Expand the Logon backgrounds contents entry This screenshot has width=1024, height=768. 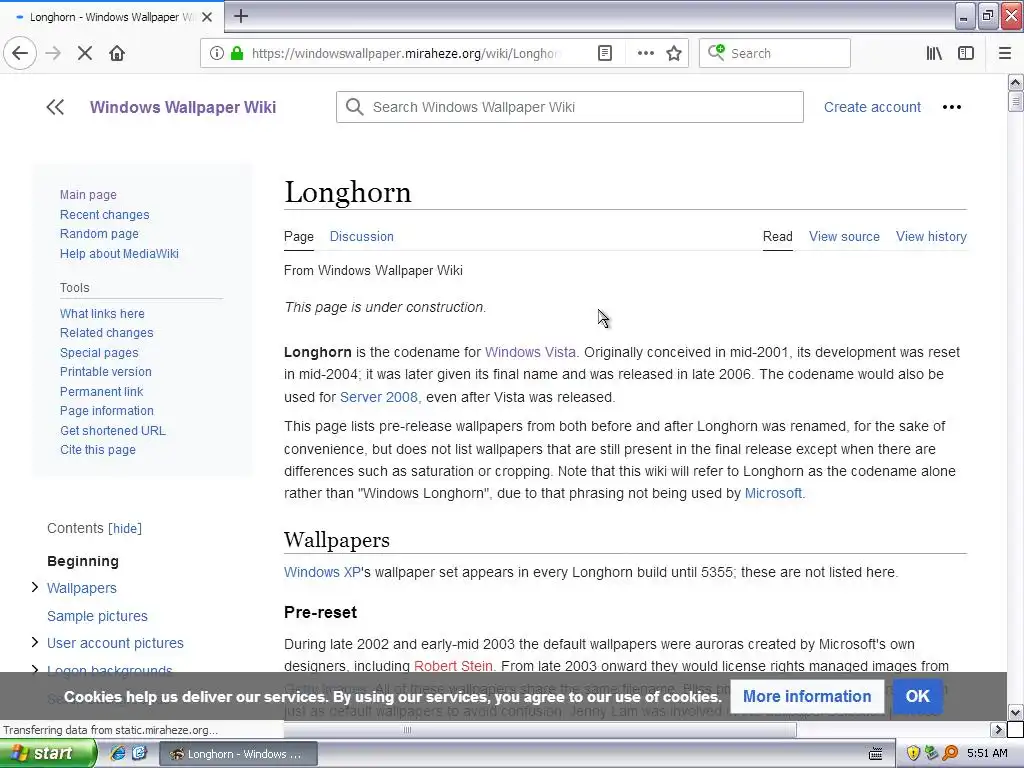(x=35, y=669)
